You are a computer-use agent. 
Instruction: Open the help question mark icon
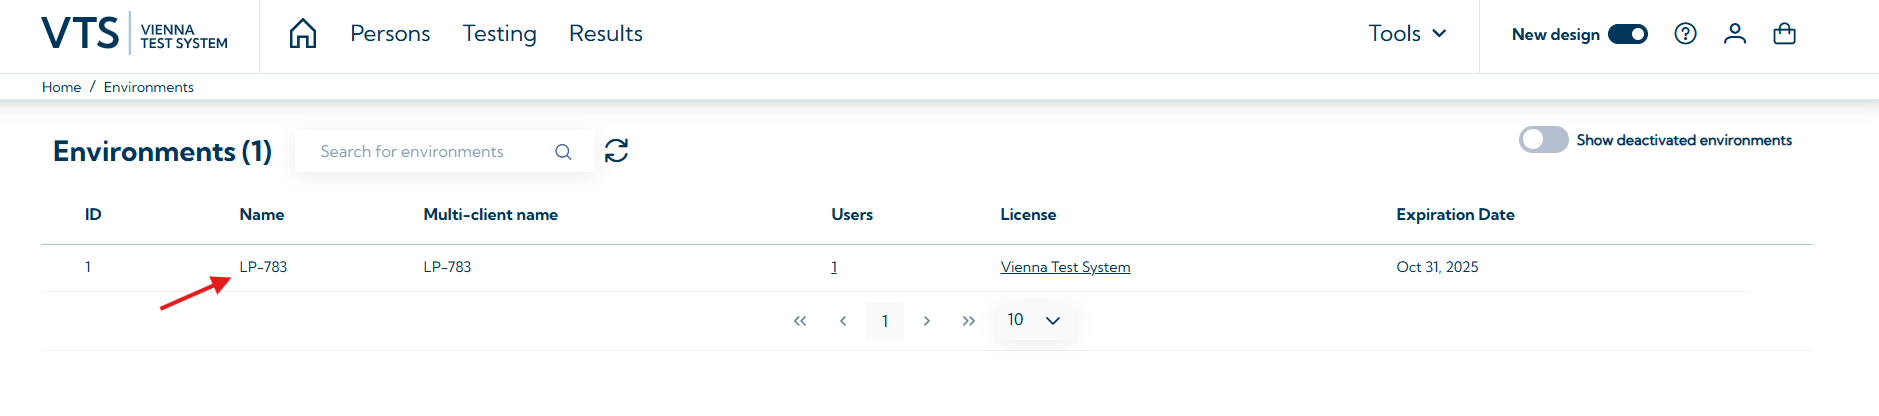1685,34
